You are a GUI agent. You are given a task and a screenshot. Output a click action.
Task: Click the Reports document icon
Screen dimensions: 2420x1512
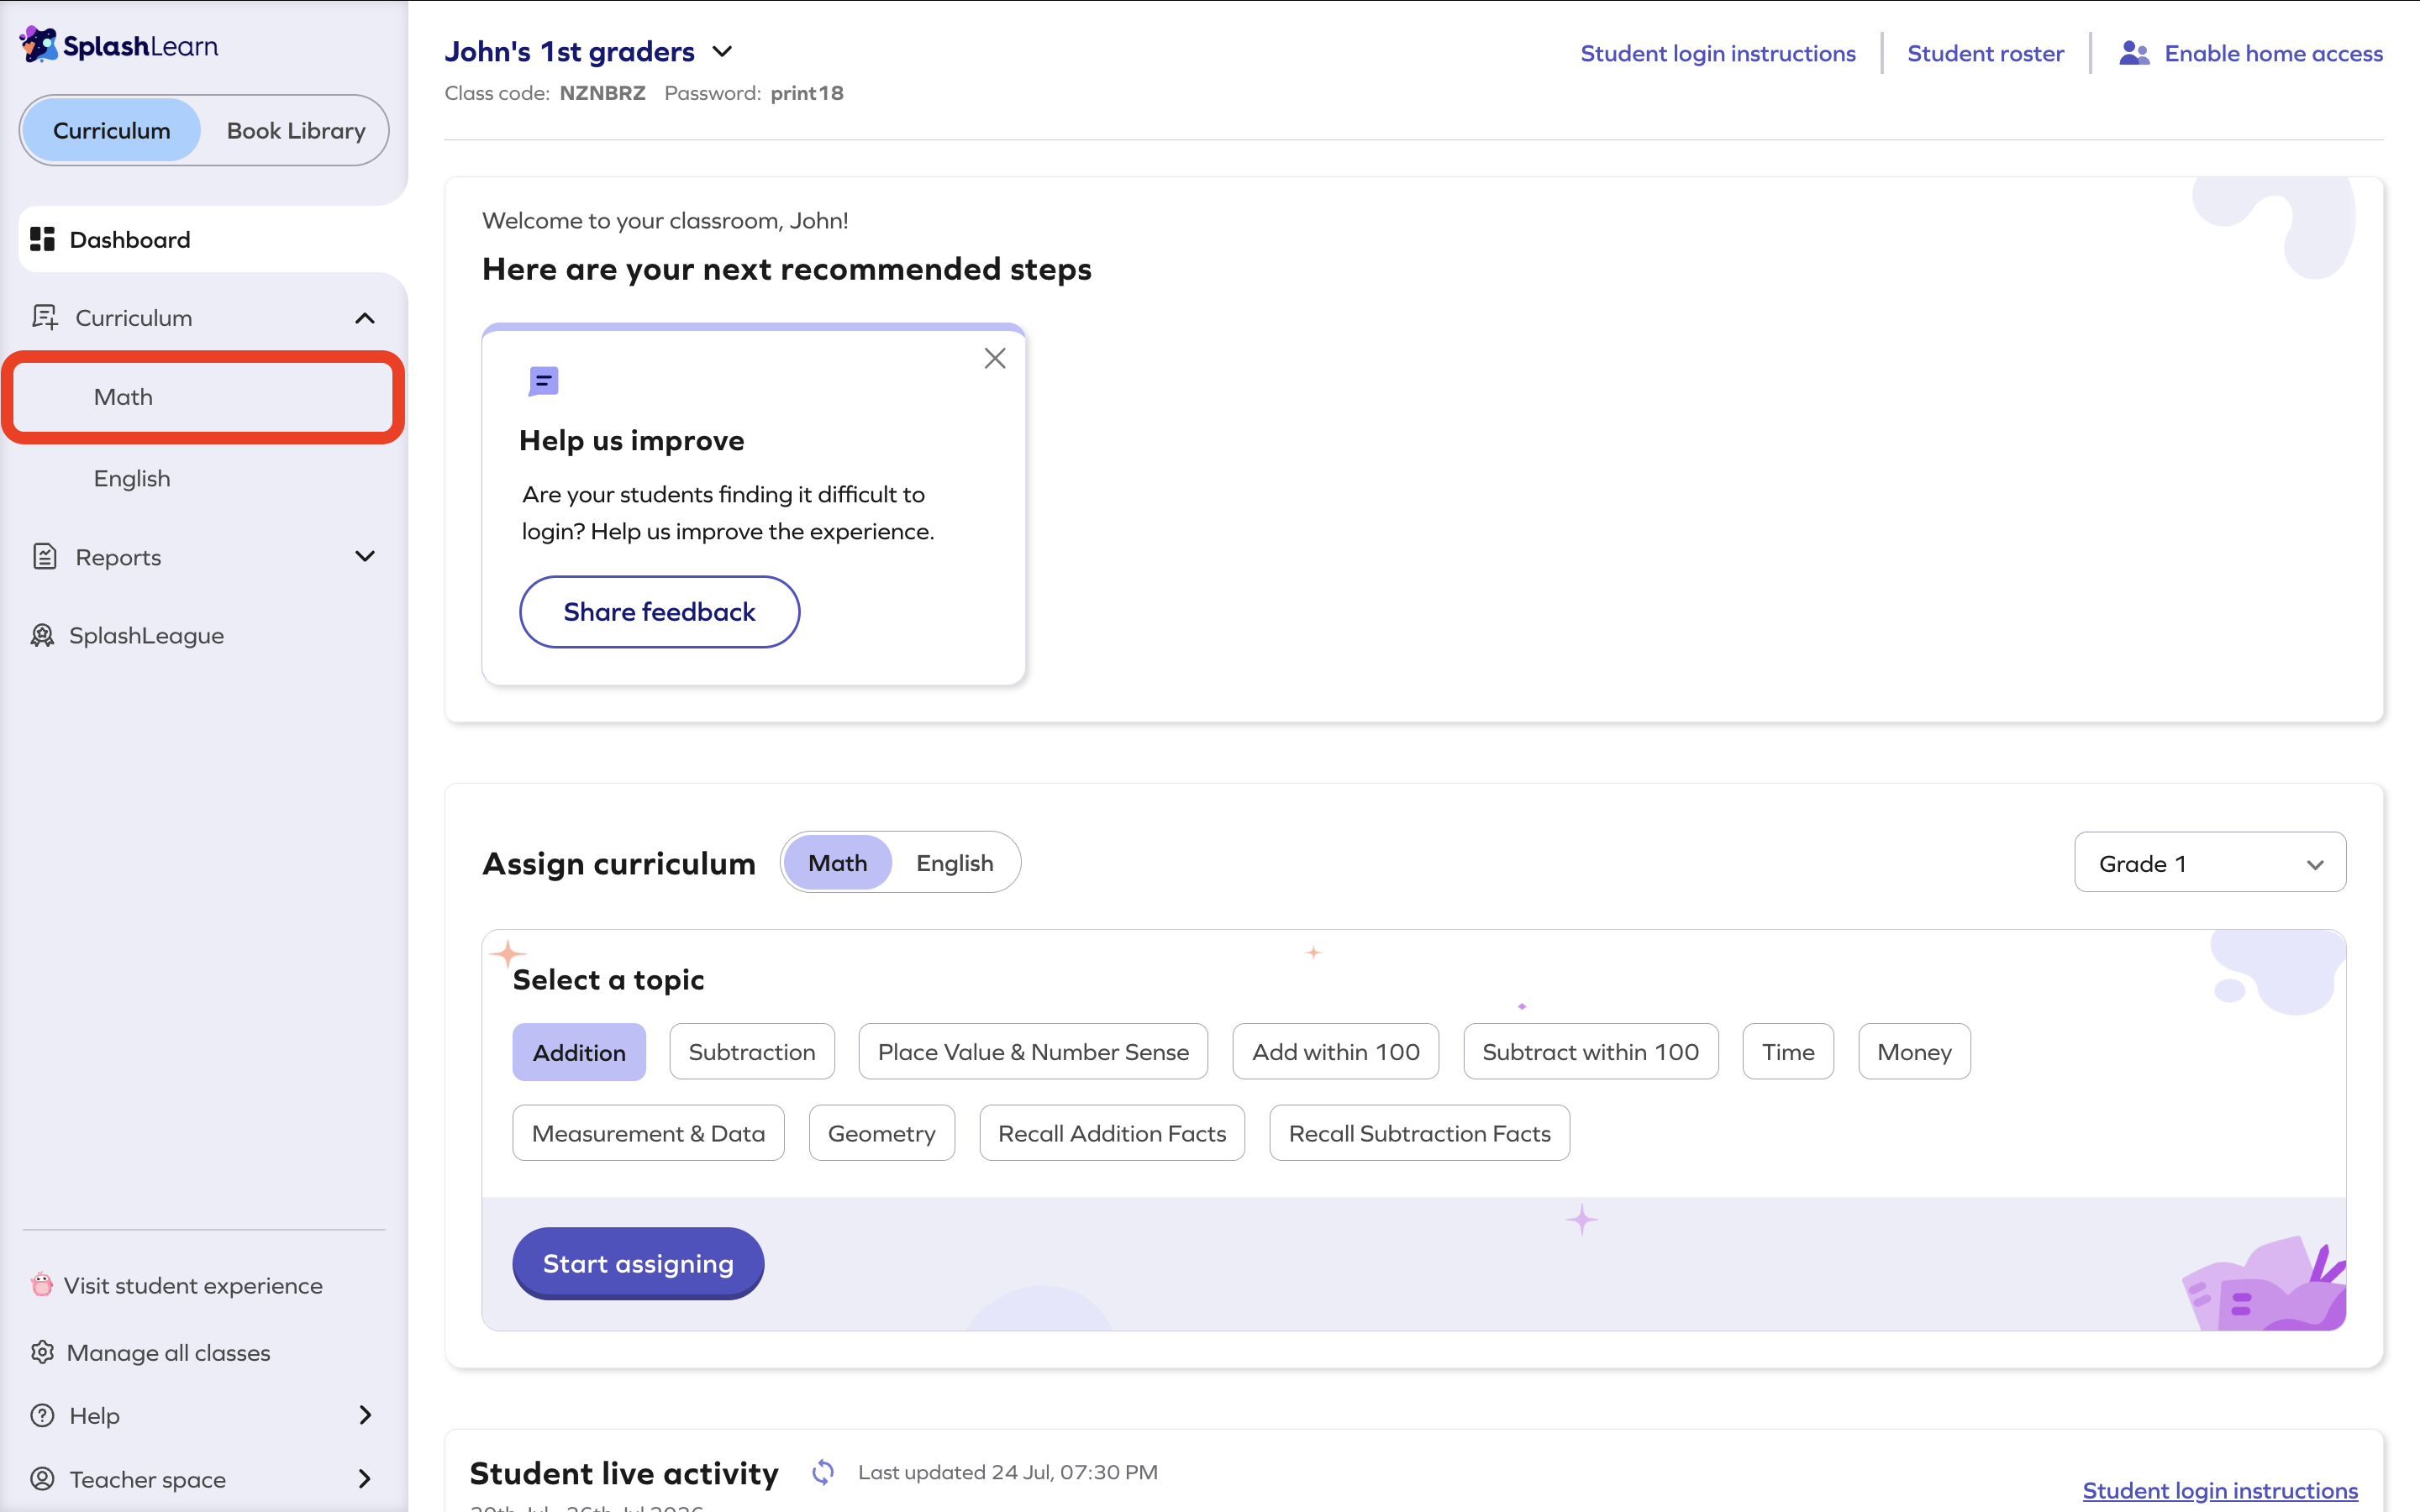(45, 556)
